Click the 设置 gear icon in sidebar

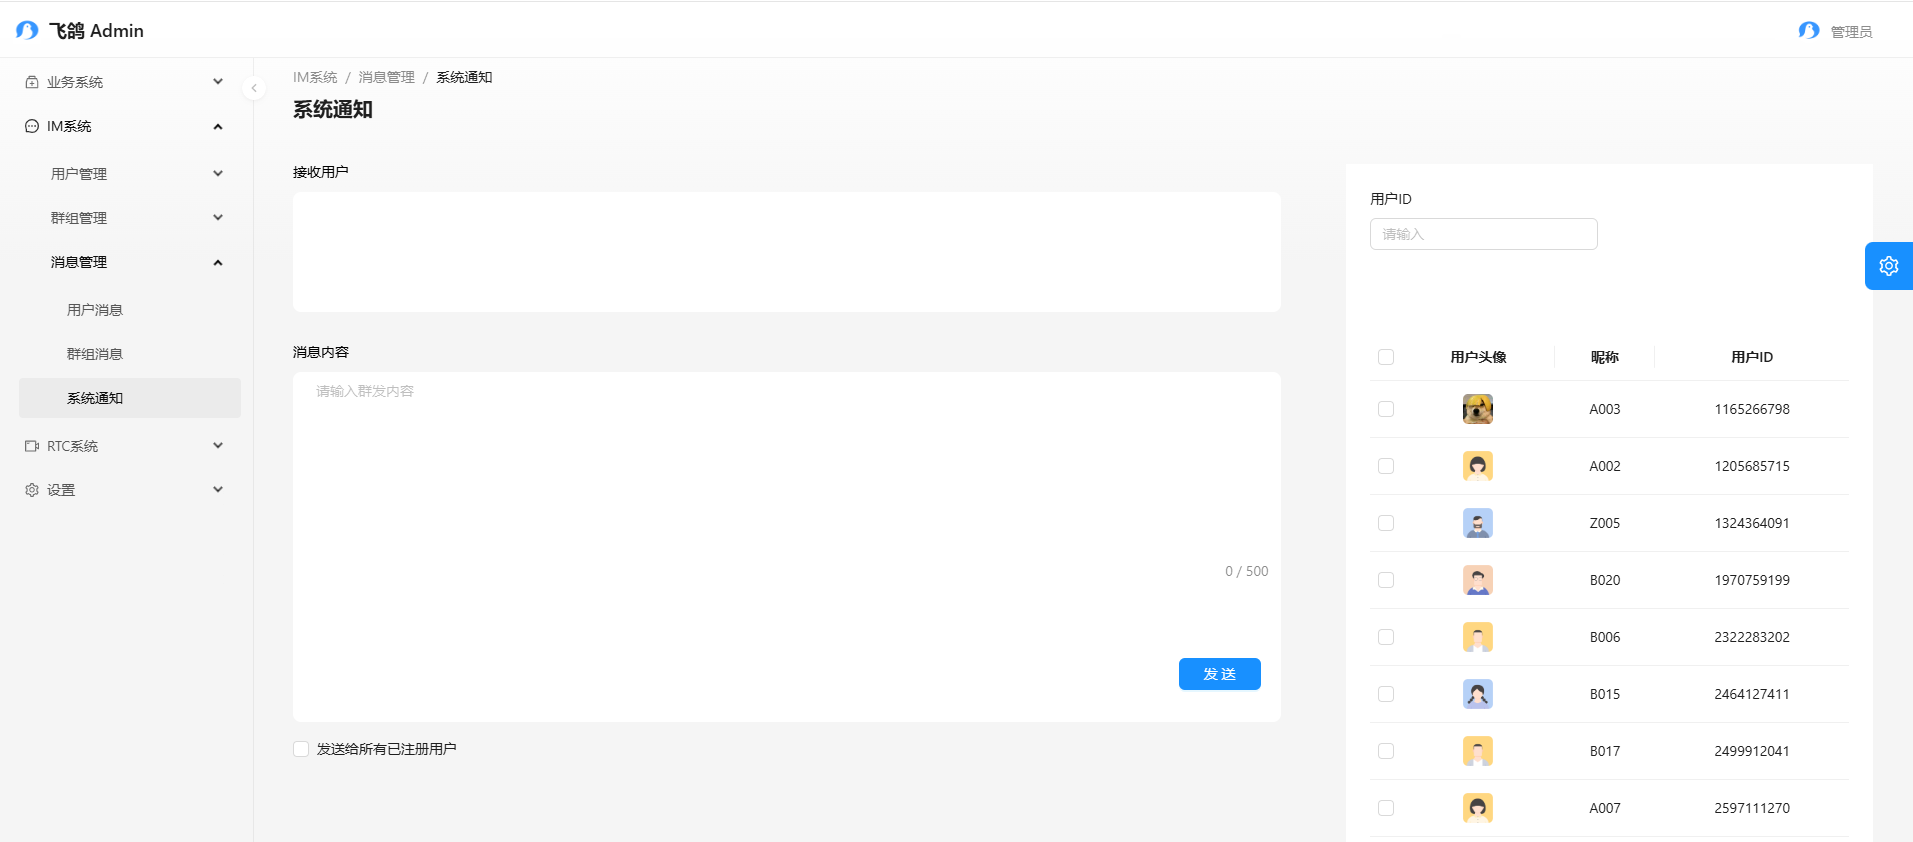pos(32,490)
